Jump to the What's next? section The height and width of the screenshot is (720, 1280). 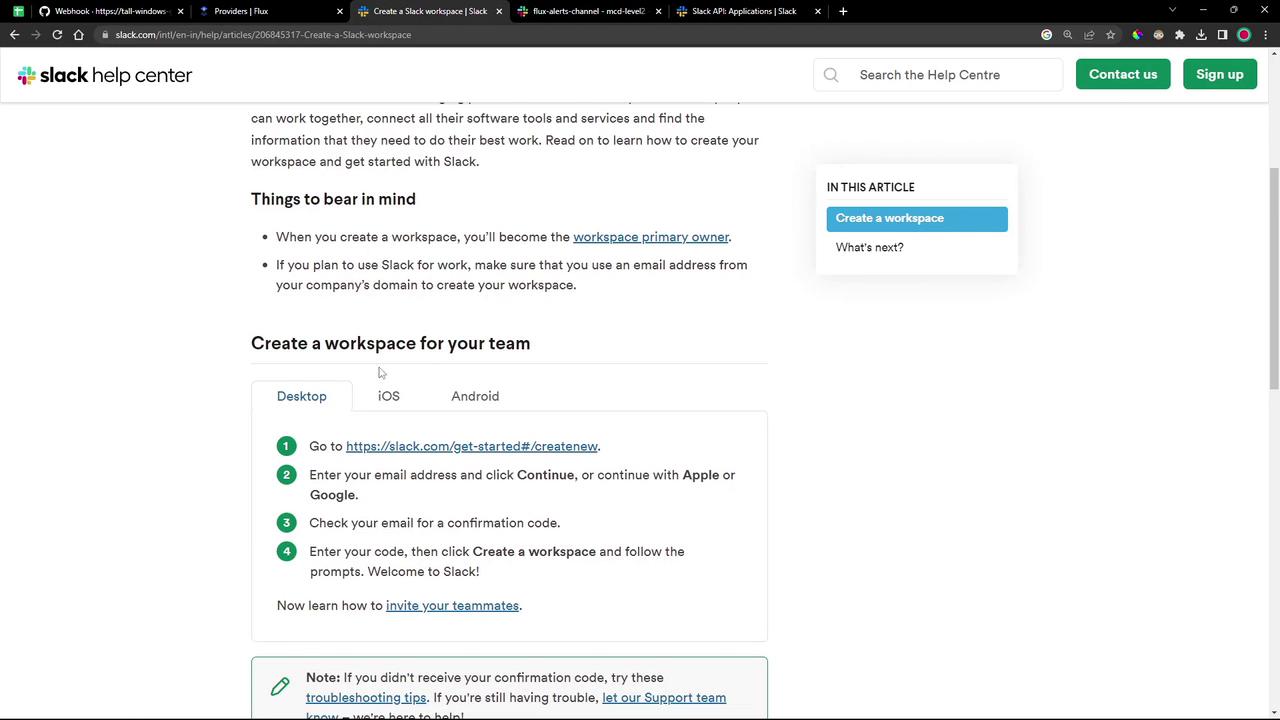click(870, 247)
